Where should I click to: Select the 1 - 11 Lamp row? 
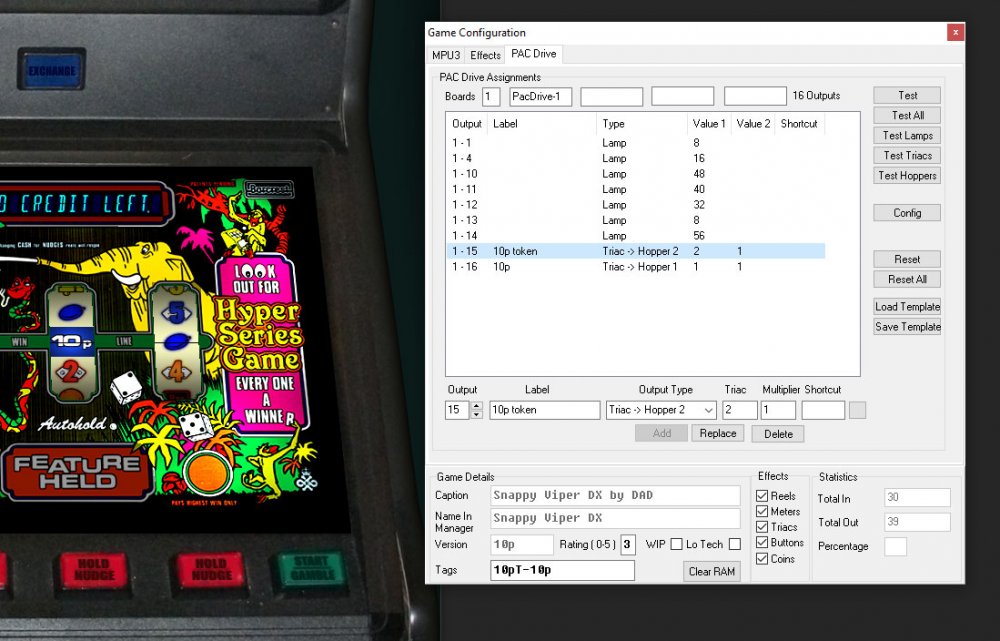pyautogui.click(x=635, y=189)
